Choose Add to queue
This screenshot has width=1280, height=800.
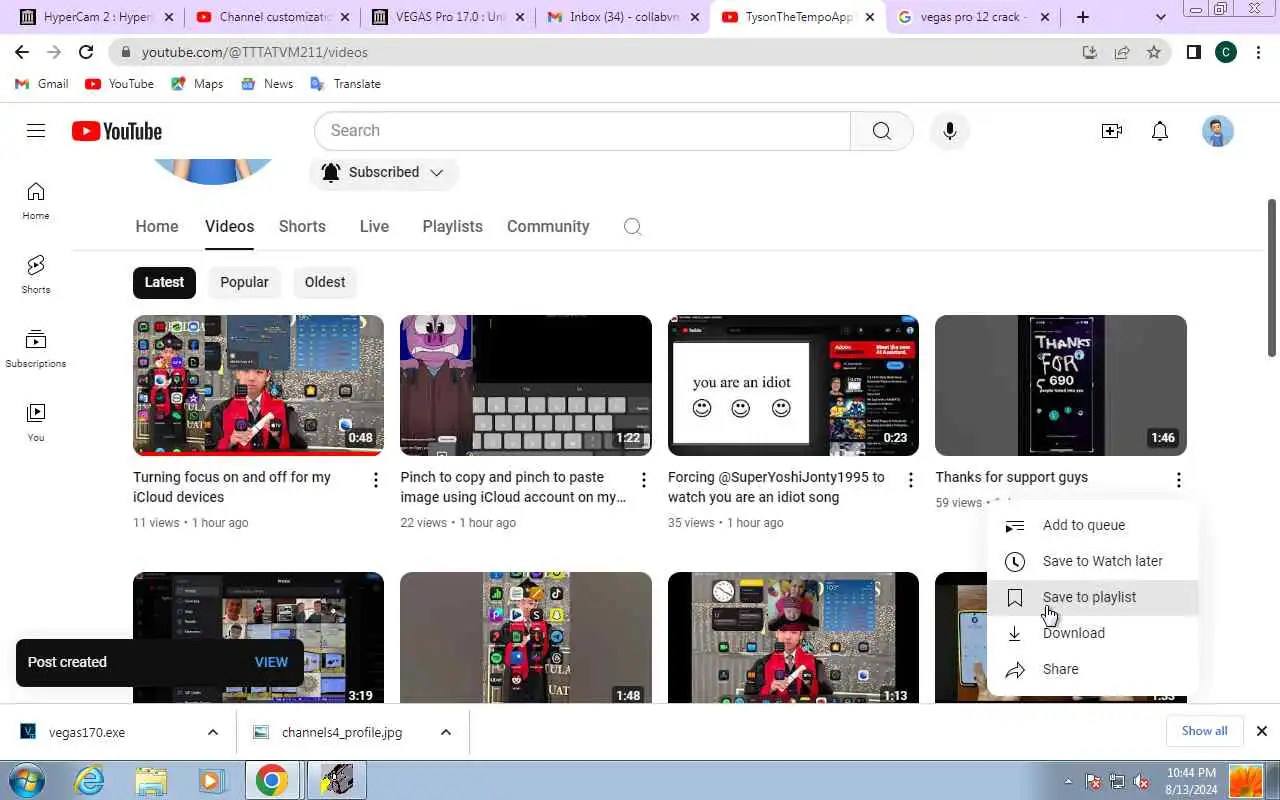point(1092,525)
